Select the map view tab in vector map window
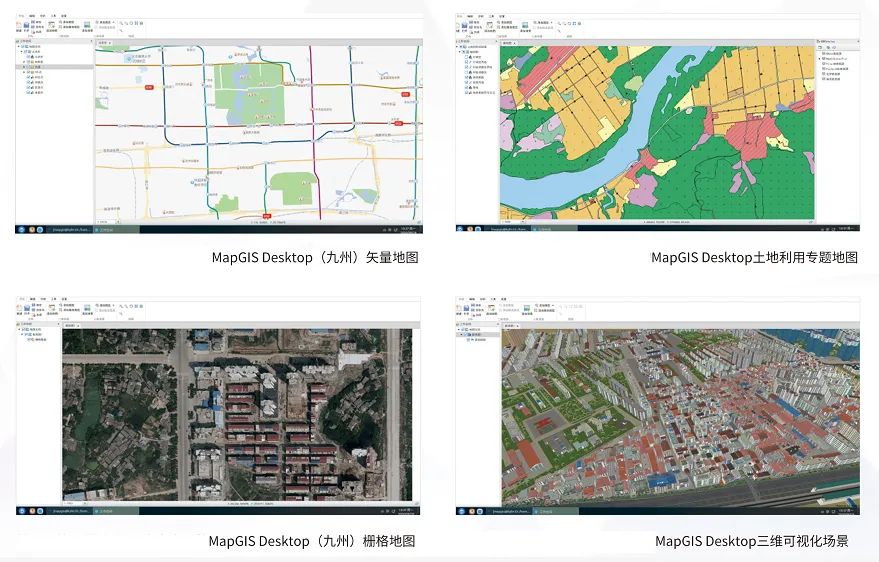Screen dimensions: 879x562 coord(103,43)
